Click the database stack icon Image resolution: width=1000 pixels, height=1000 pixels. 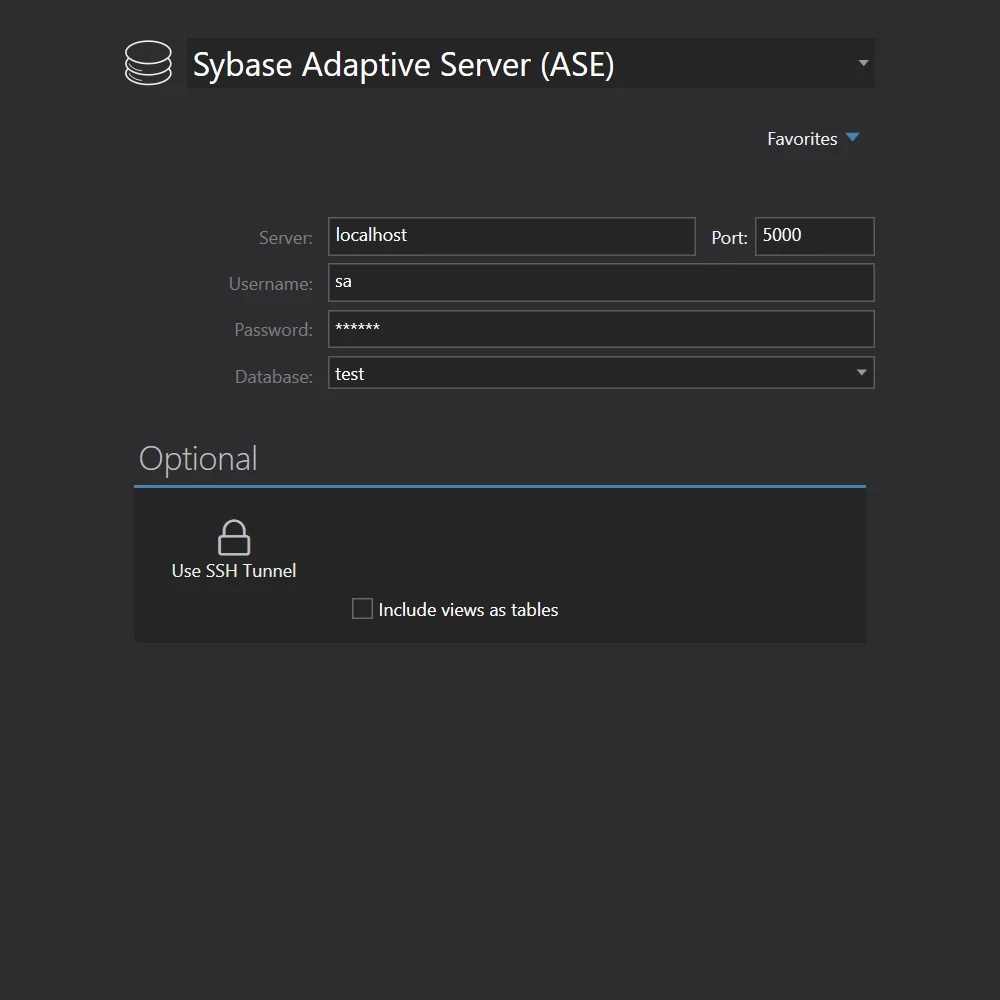(148, 63)
